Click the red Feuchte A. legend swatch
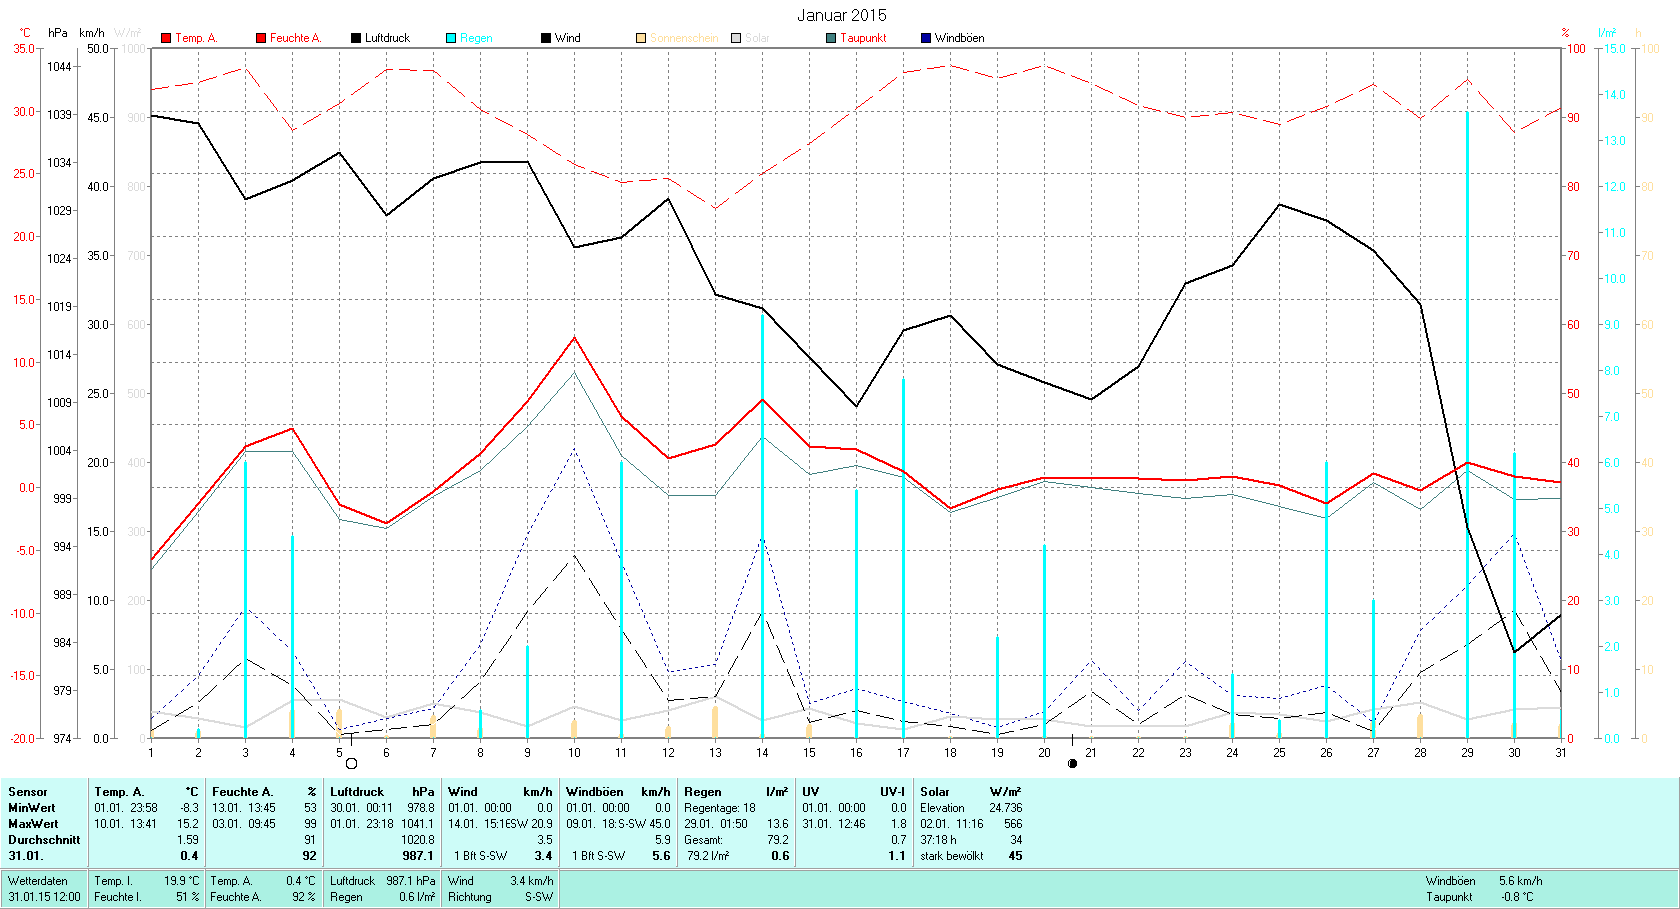The height and width of the screenshot is (909, 1680). pos(261,38)
